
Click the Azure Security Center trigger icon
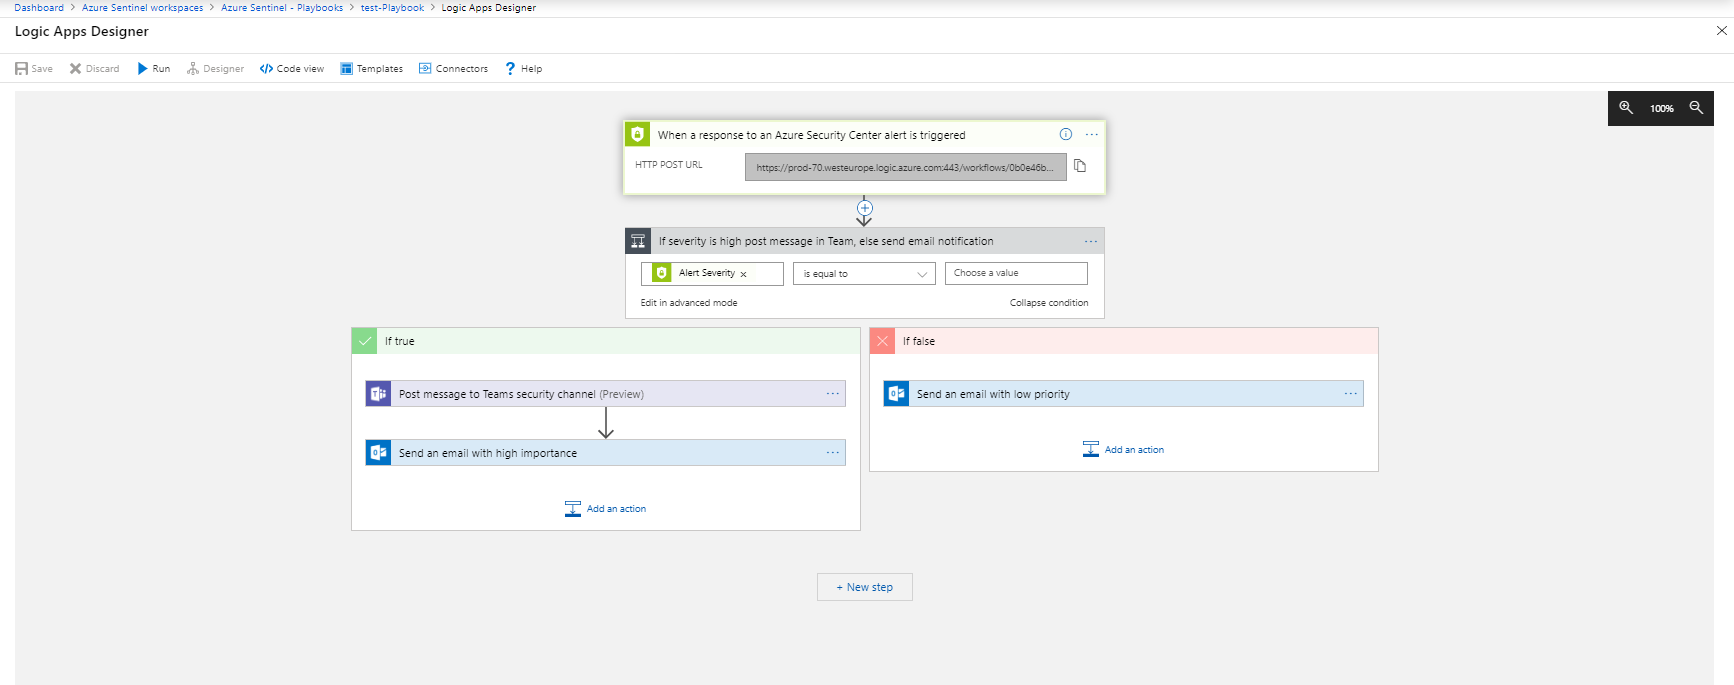click(637, 134)
